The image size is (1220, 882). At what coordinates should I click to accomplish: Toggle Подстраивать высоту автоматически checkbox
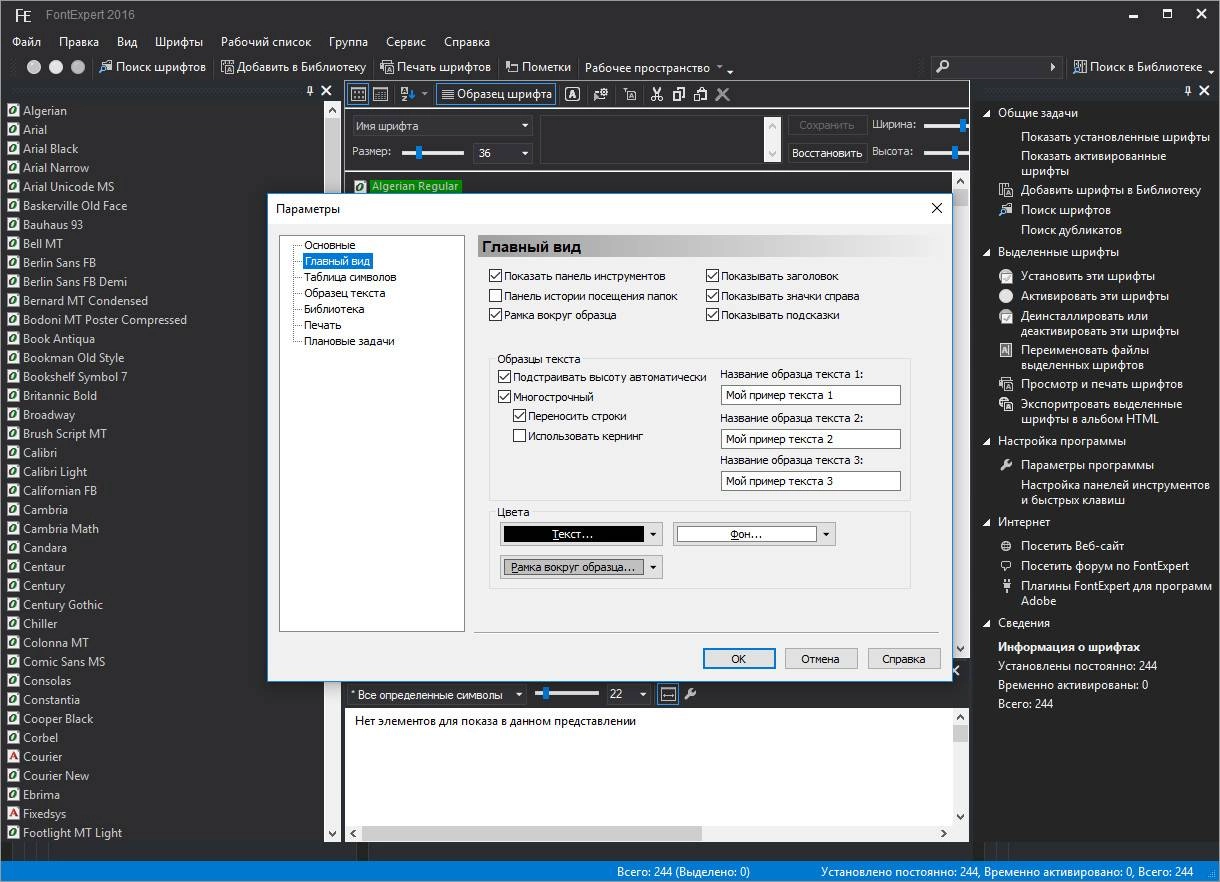504,377
